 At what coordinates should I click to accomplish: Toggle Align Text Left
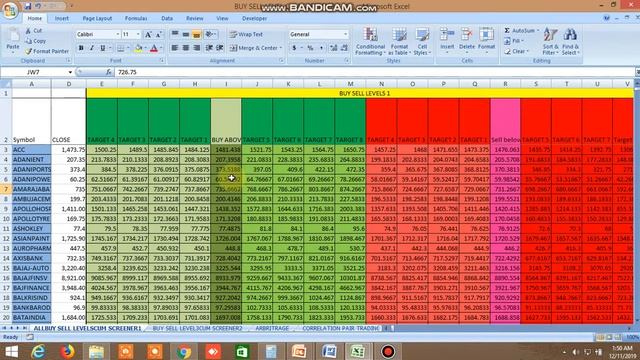coord(175,48)
